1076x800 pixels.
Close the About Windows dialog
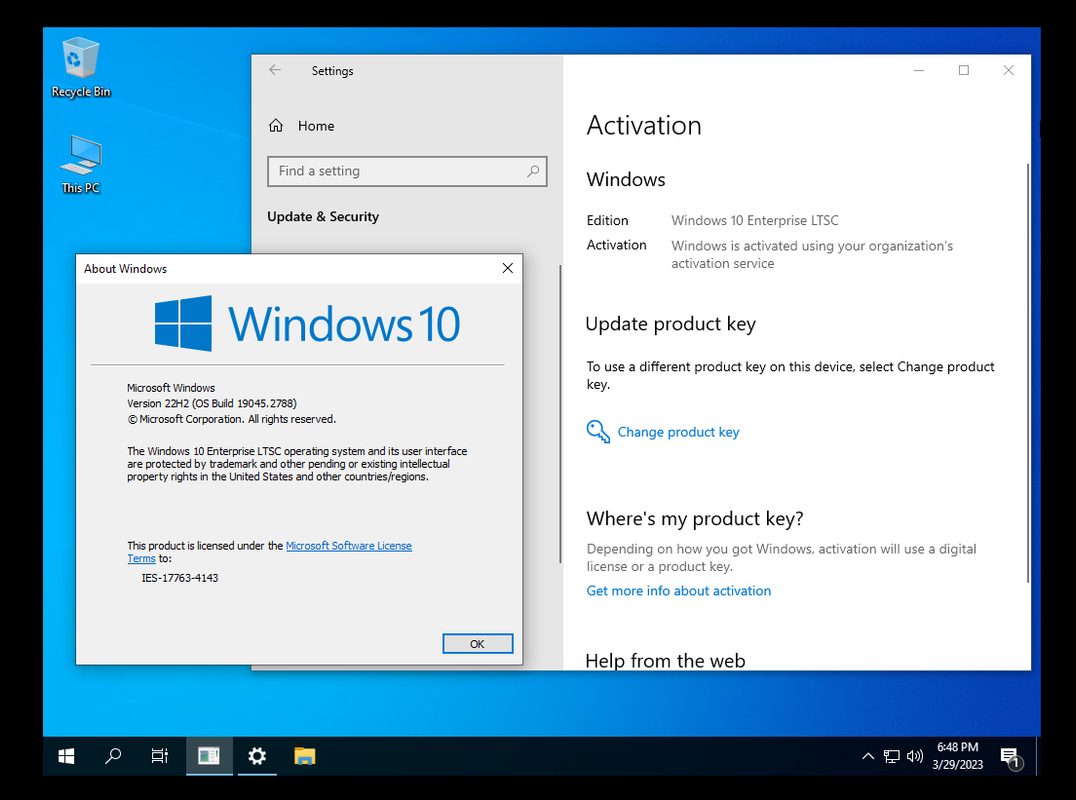[x=508, y=268]
